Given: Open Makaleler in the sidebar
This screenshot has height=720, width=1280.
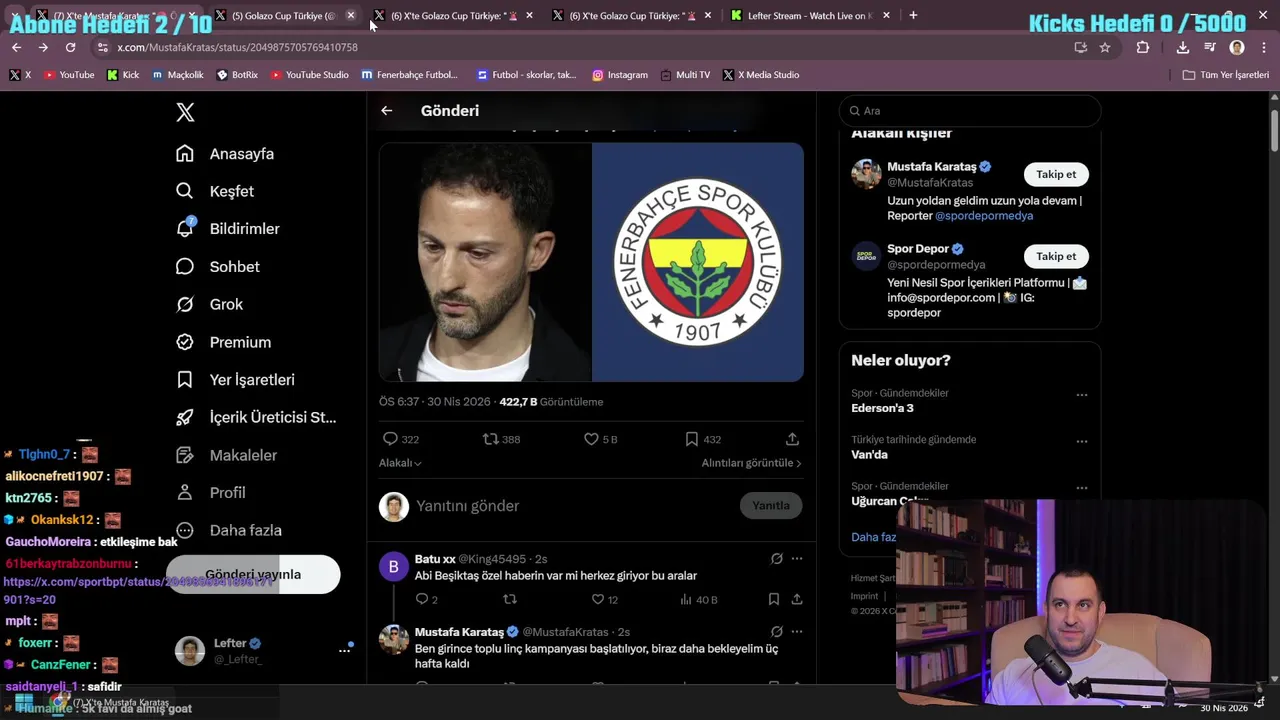Looking at the screenshot, I should point(226,455).
